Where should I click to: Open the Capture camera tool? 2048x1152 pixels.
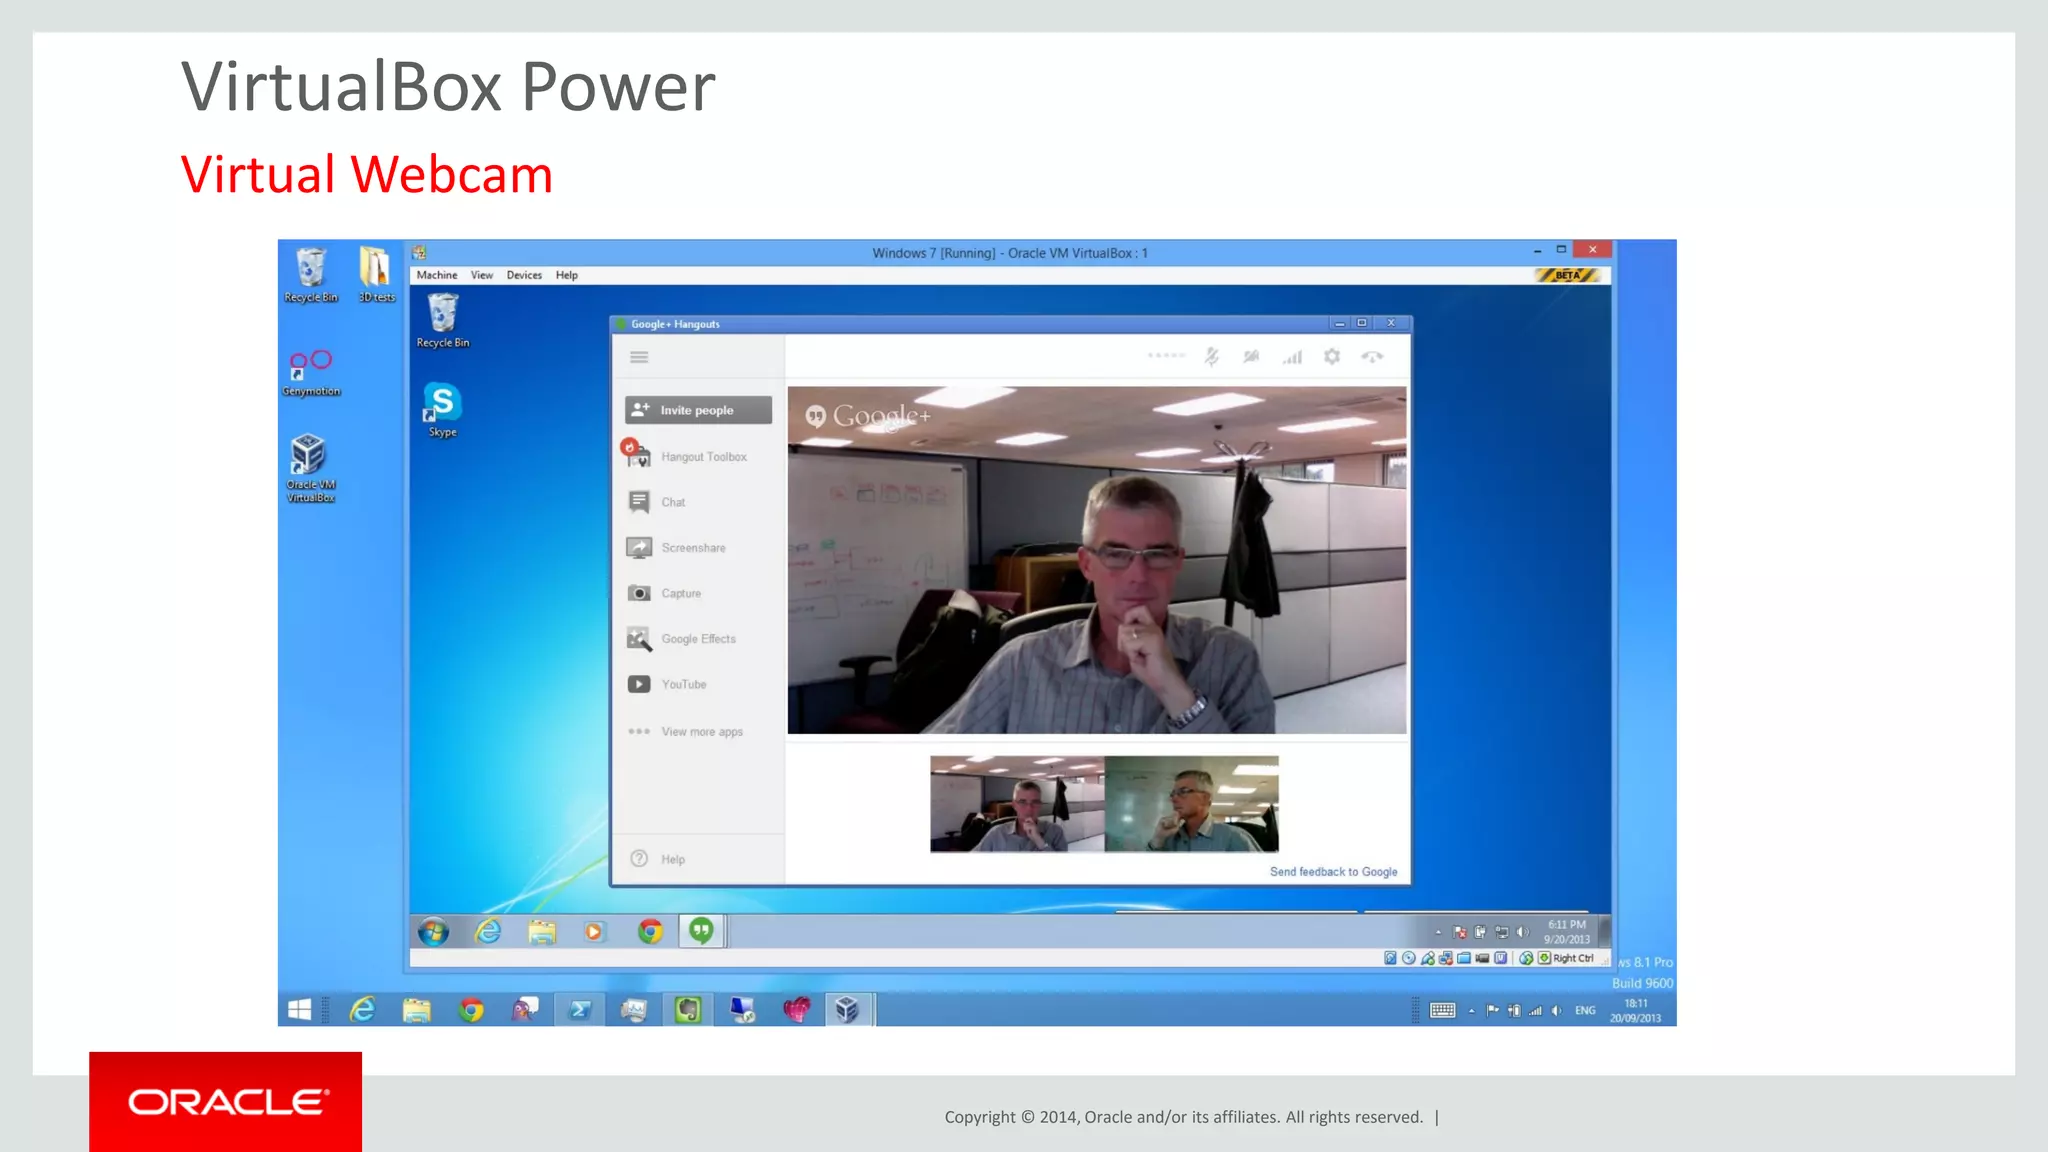[x=680, y=593]
